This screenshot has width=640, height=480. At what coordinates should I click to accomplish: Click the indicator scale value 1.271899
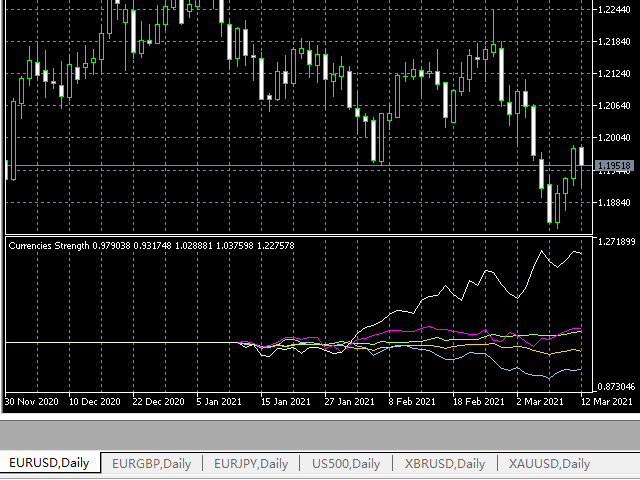point(615,242)
